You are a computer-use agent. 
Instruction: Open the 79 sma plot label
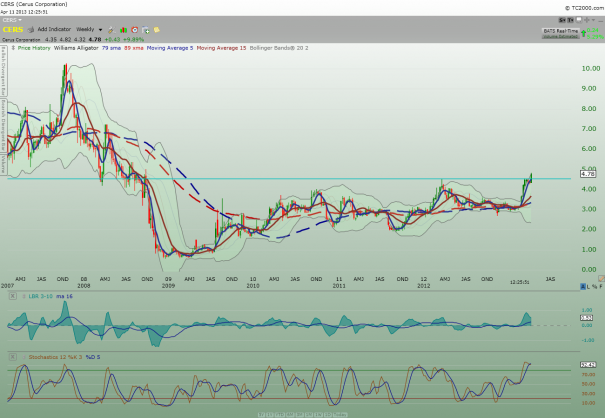tap(112, 48)
